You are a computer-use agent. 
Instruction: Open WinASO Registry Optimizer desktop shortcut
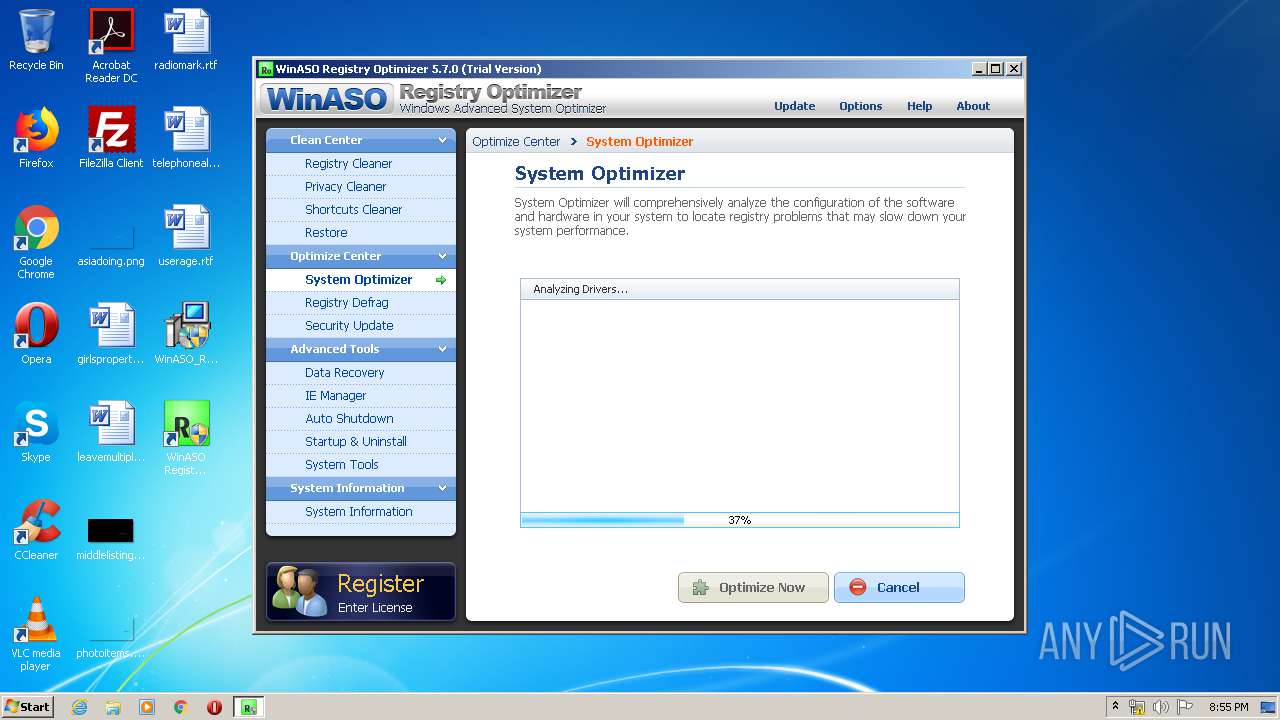click(186, 438)
